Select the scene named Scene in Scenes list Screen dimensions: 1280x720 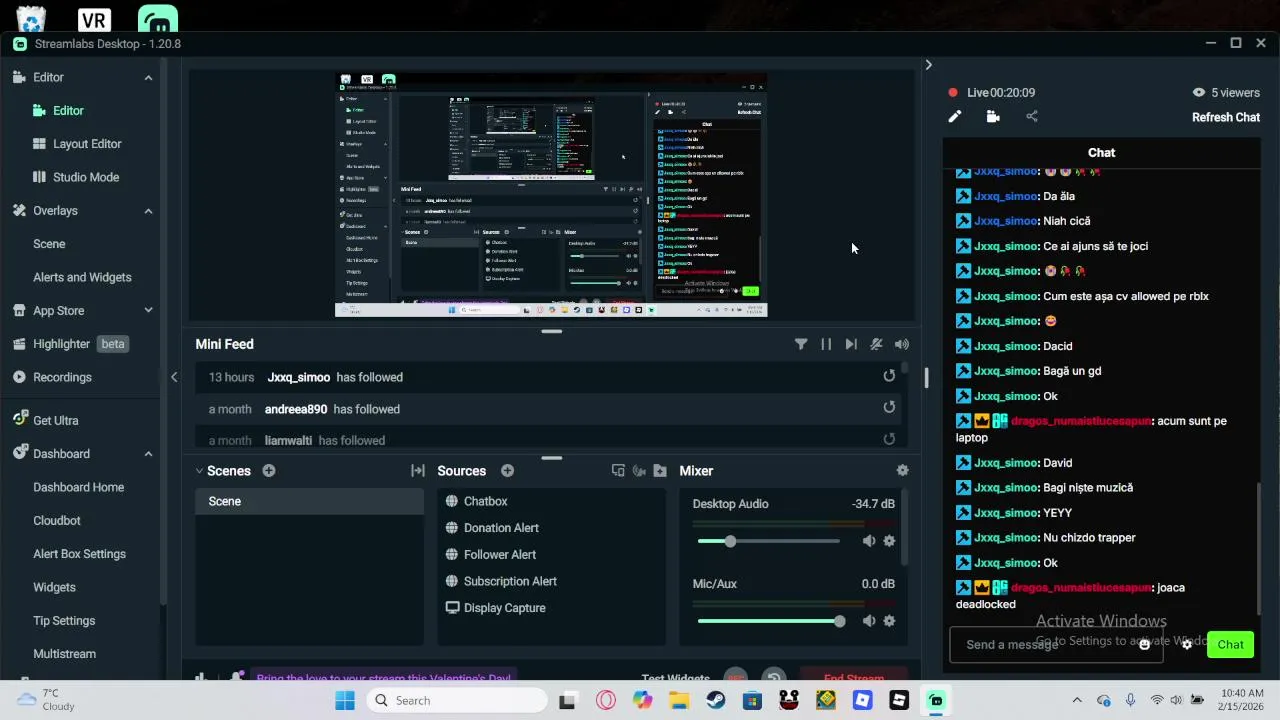click(309, 501)
